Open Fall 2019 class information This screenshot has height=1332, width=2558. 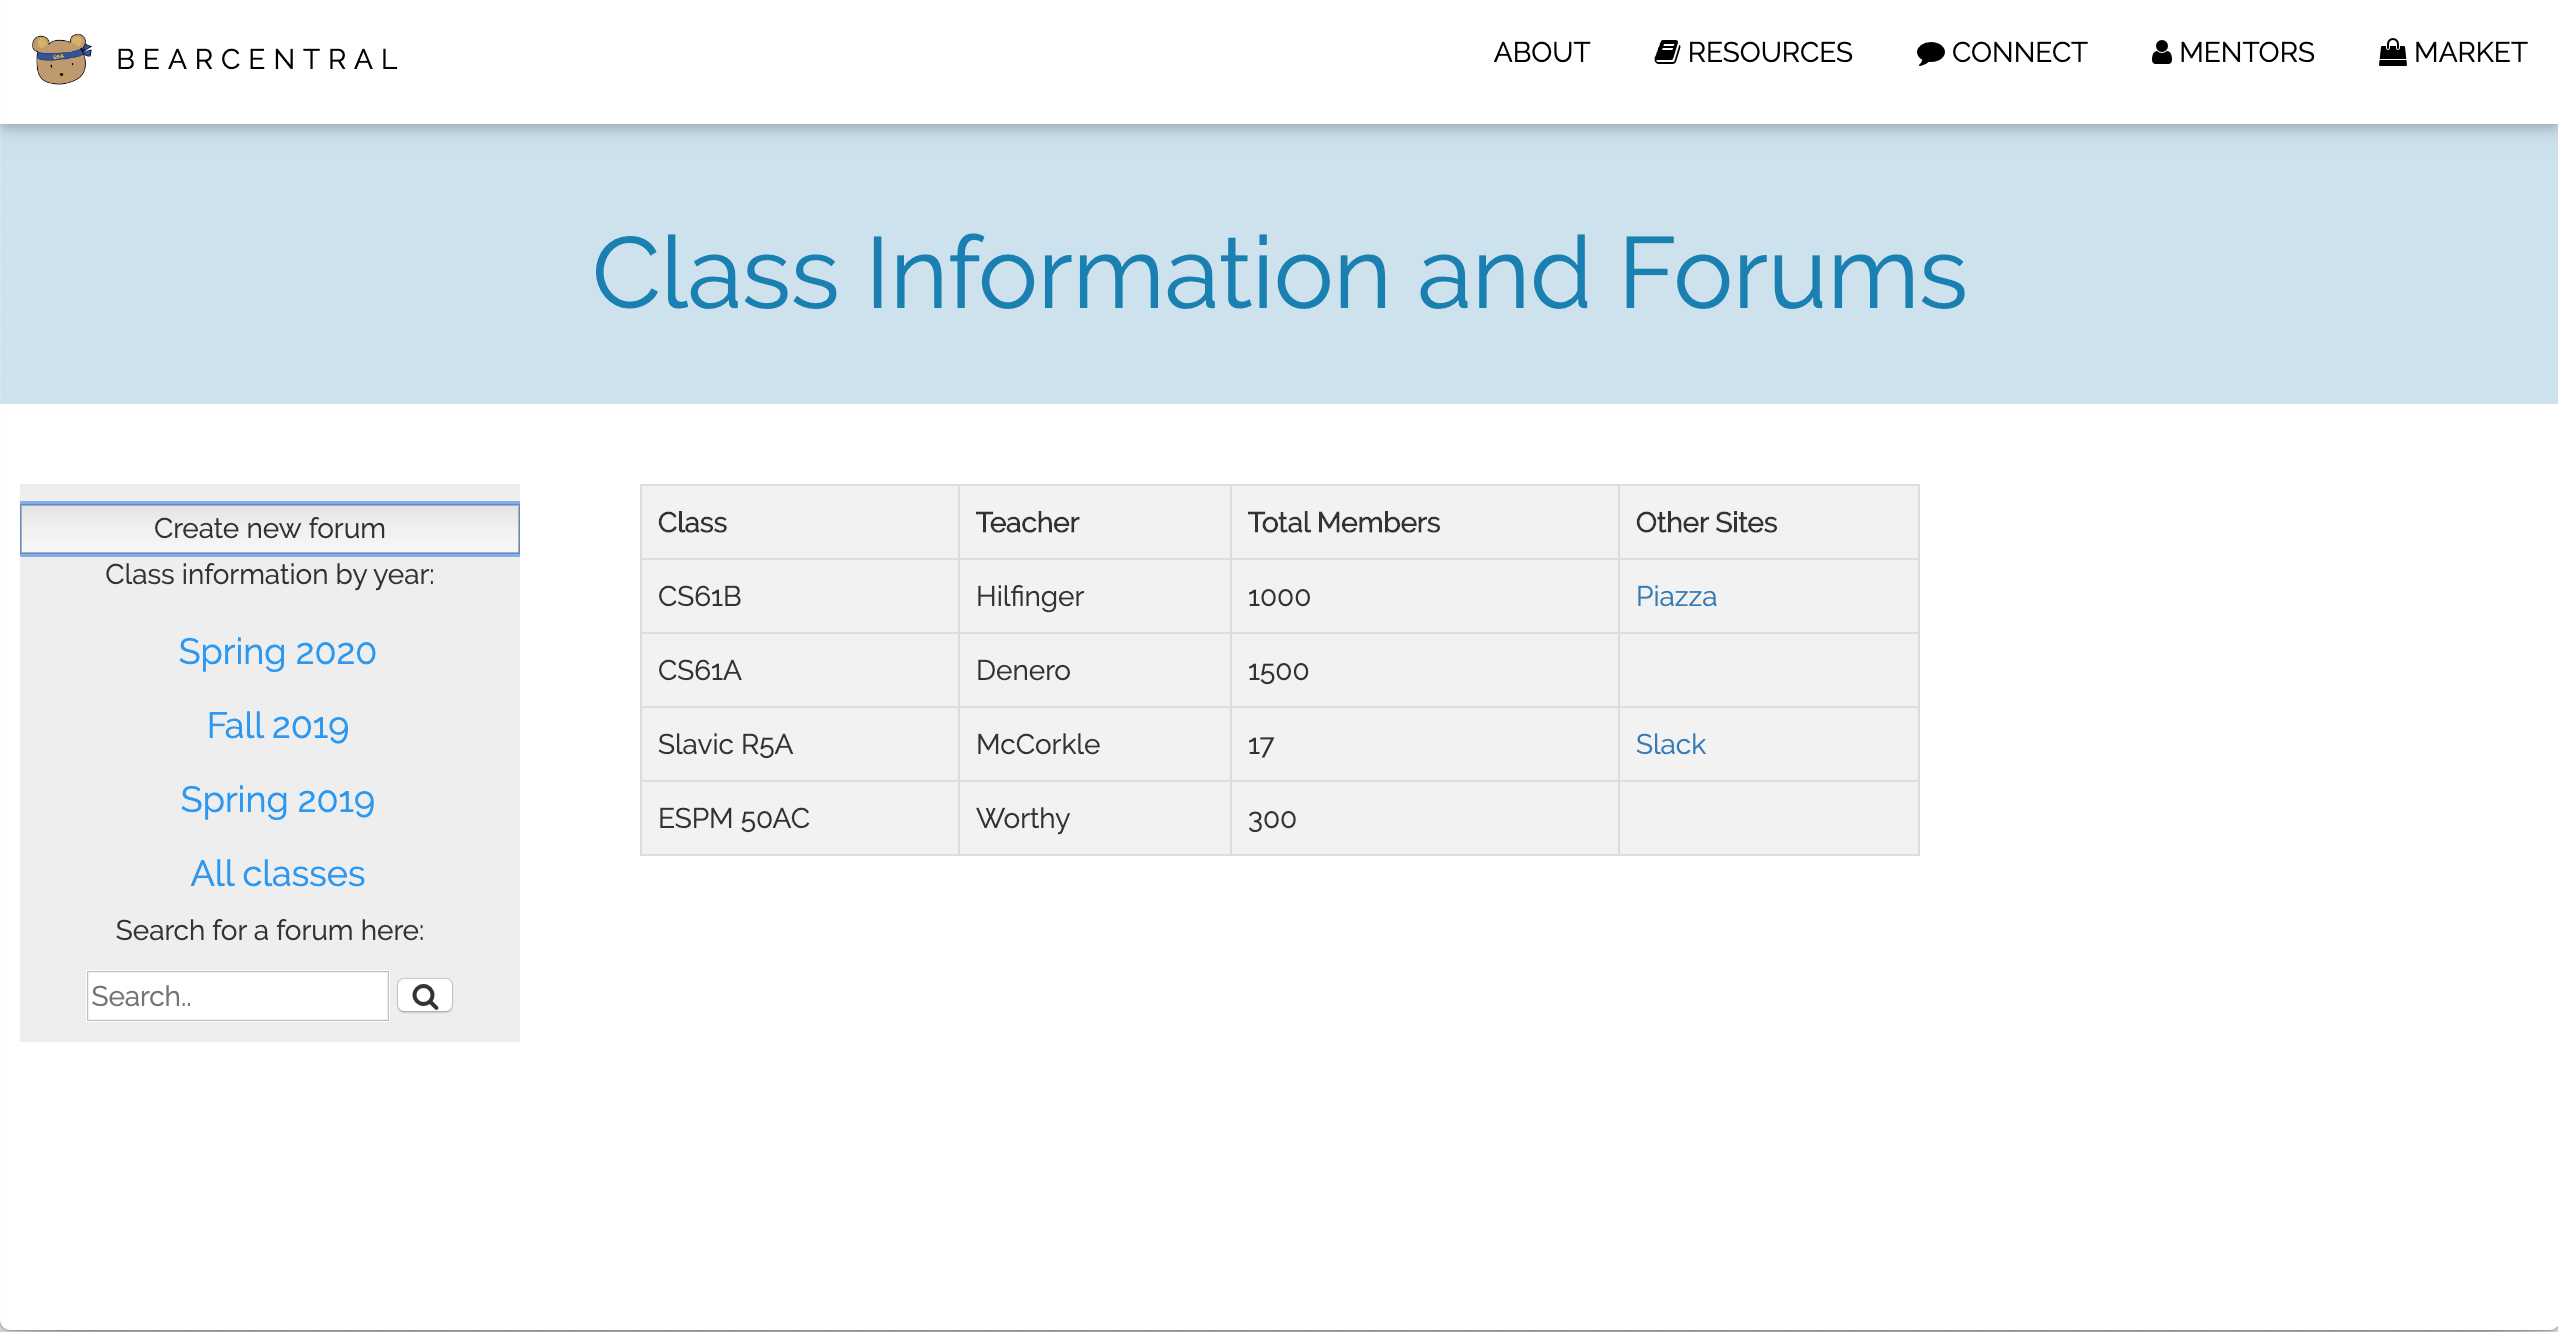[x=277, y=726]
